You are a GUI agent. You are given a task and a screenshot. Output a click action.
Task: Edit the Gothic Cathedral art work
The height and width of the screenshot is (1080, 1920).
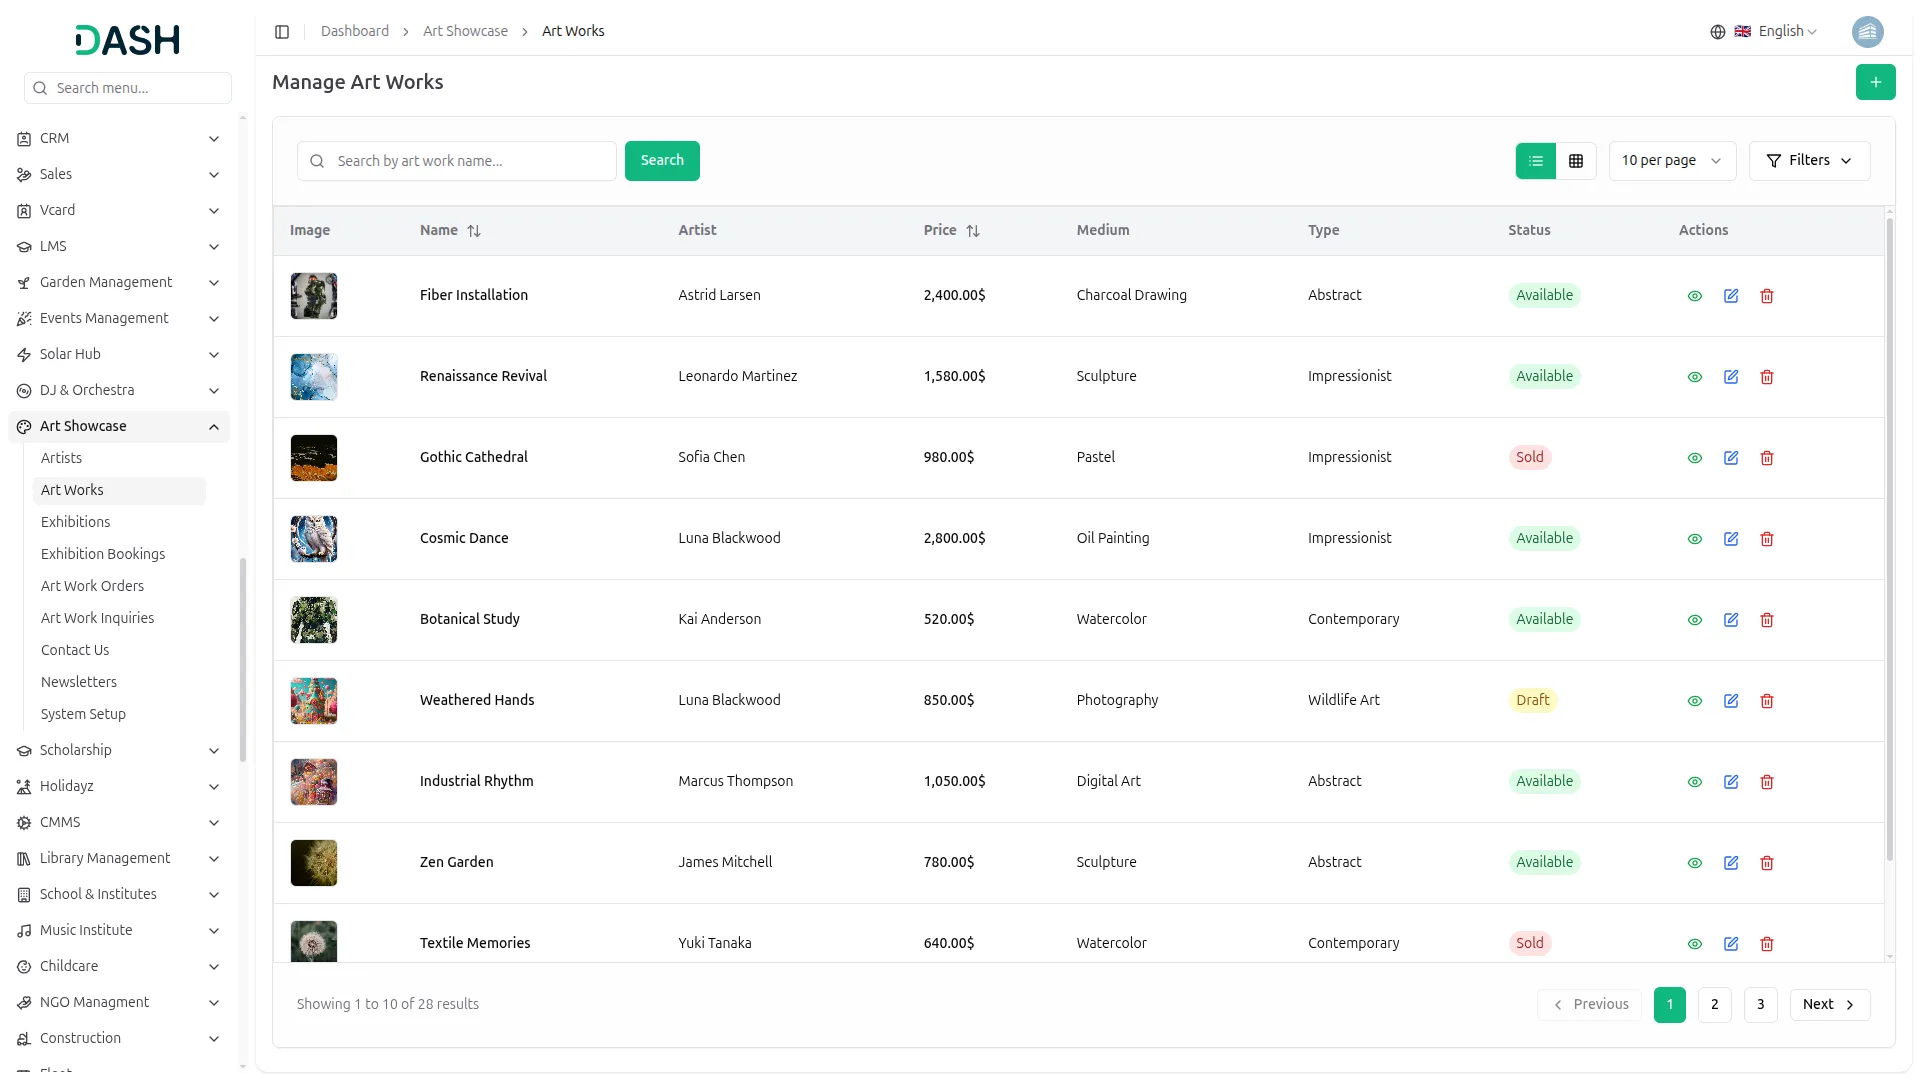coord(1731,458)
